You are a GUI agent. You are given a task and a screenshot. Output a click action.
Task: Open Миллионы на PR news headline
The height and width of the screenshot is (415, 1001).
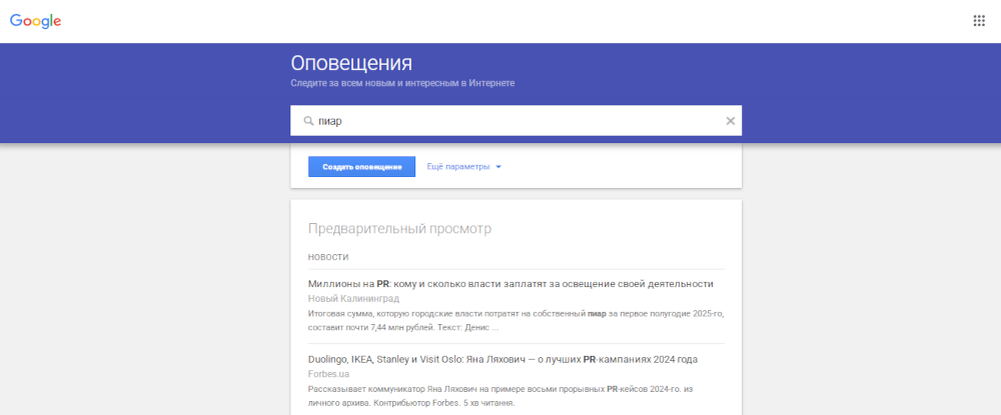510,283
